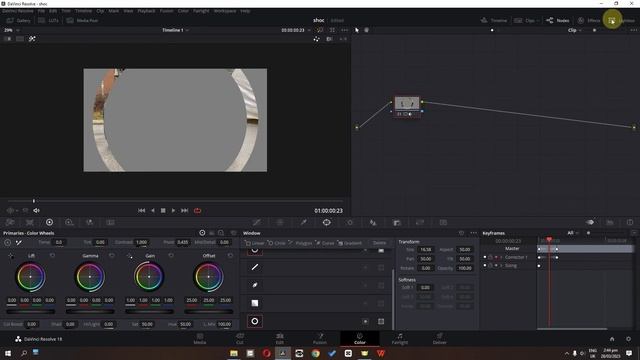The image size is (640, 360).
Task: Open the HDR palette
Action: 69,222
